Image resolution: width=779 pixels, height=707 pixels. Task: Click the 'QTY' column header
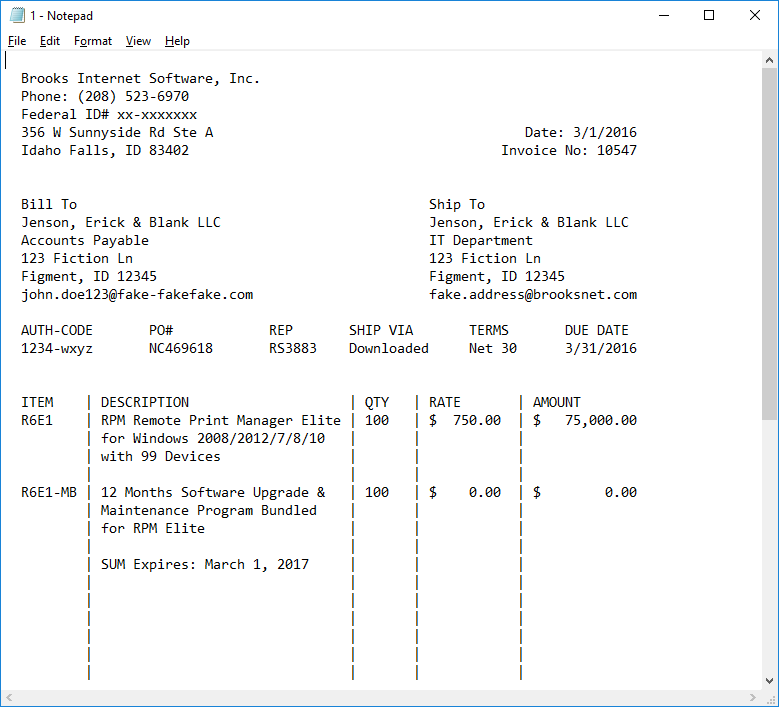pyautogui.click(x=377, y=402)
